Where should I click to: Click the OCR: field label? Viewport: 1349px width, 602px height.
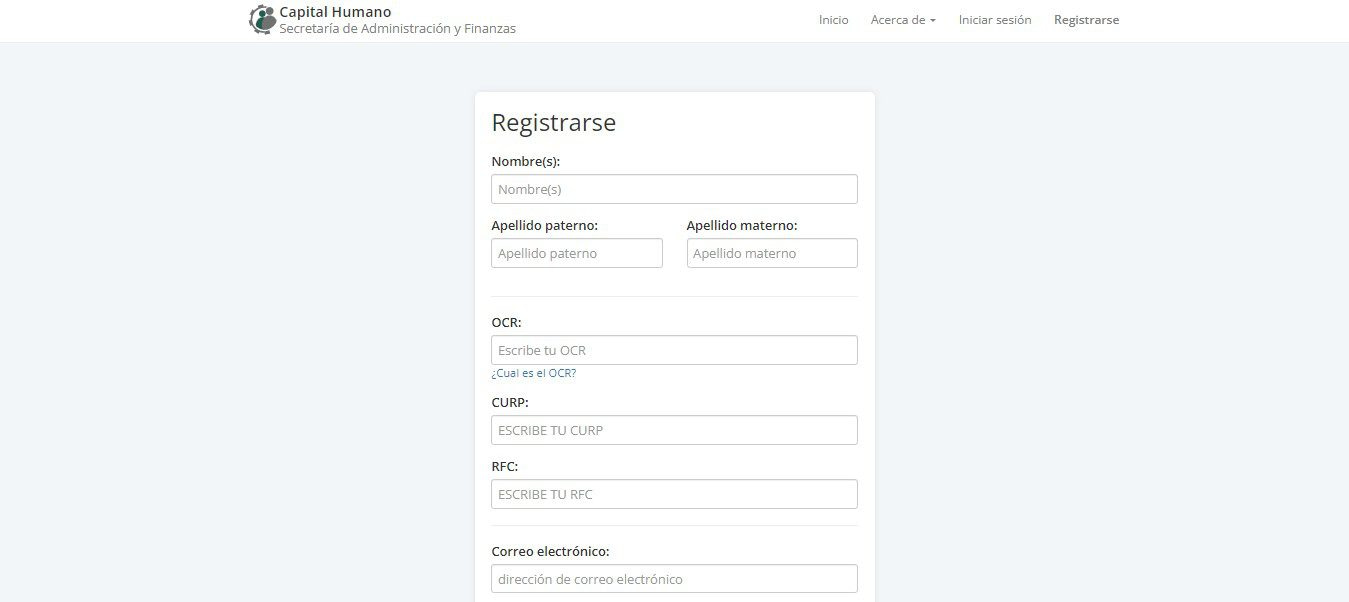tap(506, 323)
